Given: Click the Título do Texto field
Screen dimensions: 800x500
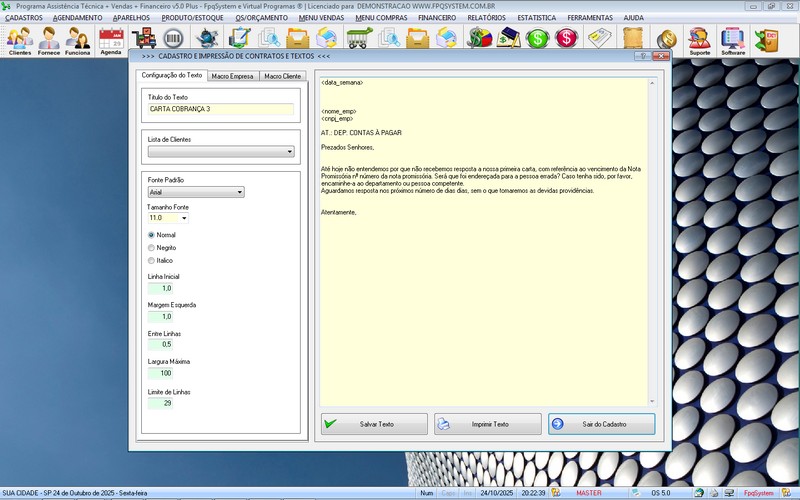Looking at the screenshot, I should (x=221, y=109).
